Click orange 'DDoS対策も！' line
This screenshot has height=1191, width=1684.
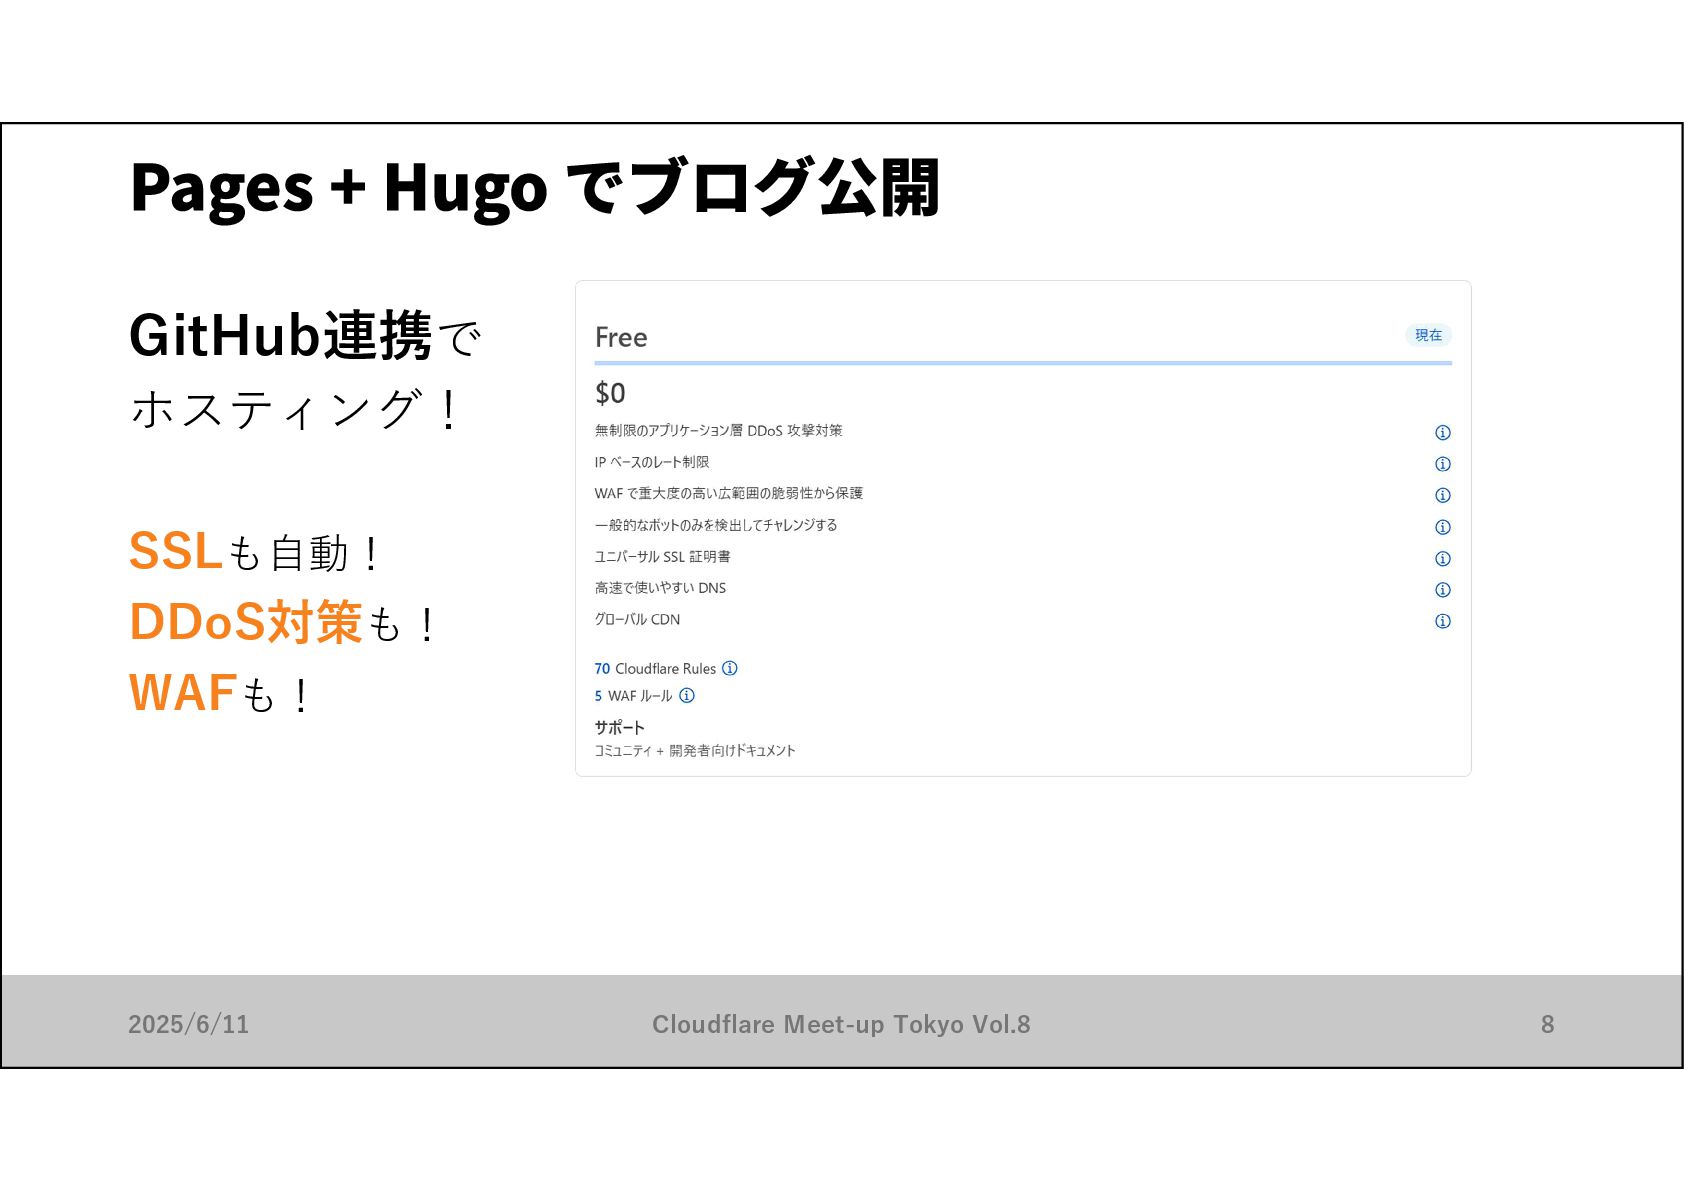(285, 622)
